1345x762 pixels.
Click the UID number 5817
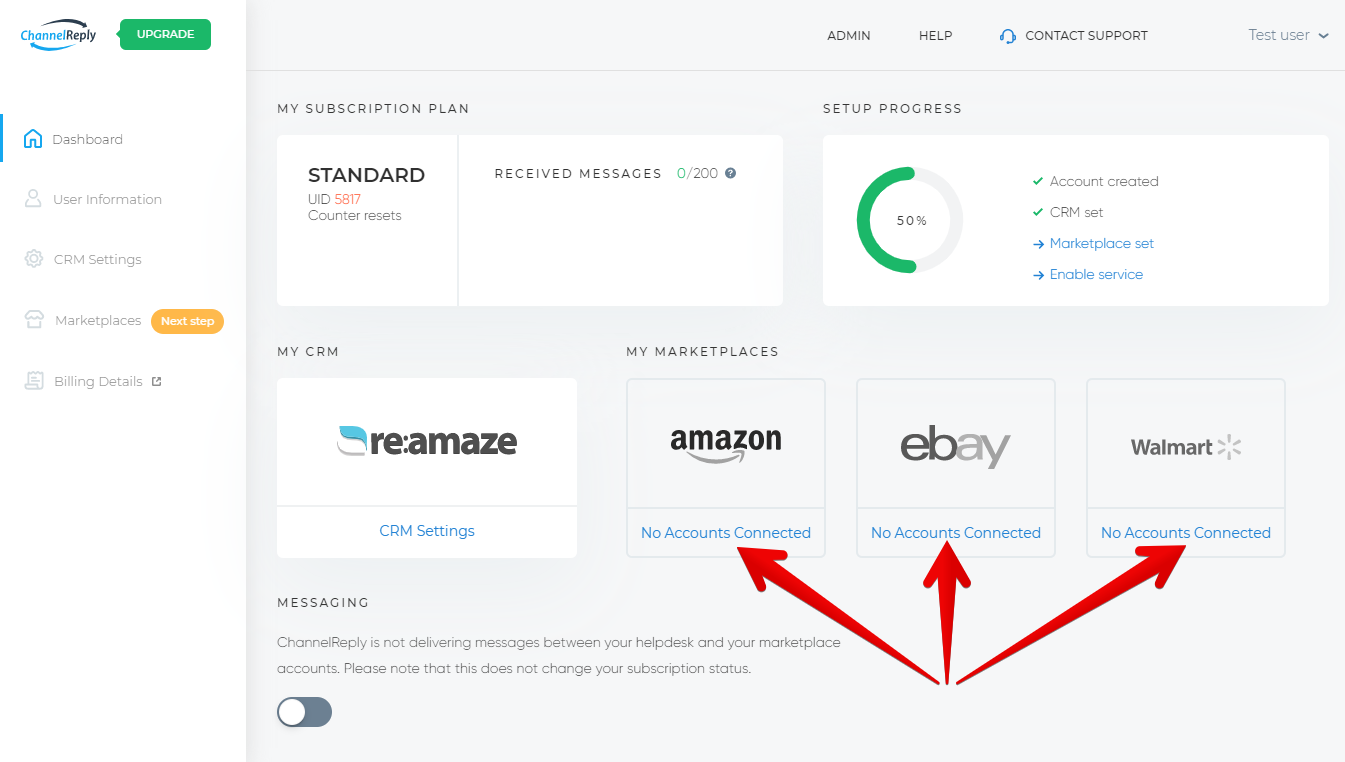(x=348, y=199)
